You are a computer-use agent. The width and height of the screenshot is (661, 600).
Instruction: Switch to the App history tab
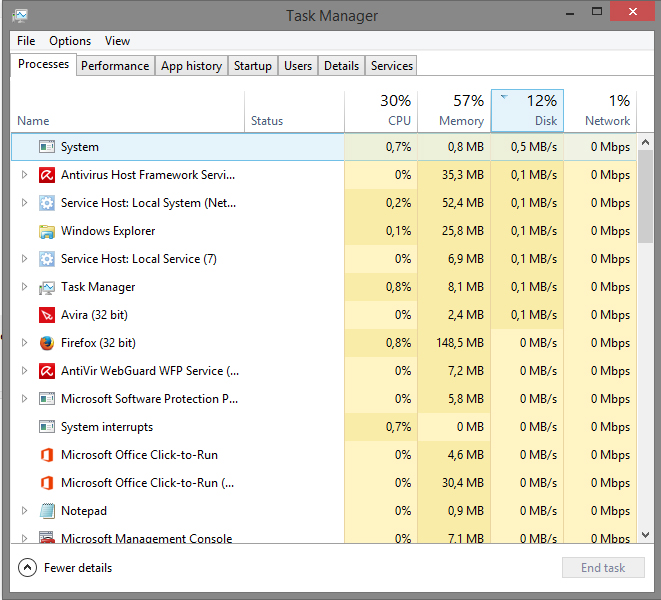[191, 66]
